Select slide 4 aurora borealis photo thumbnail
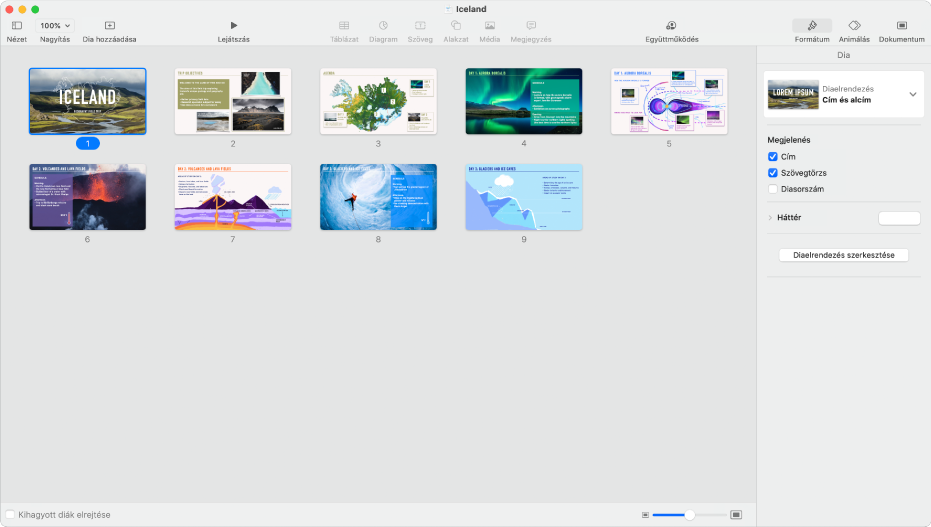 pos(524,101)
